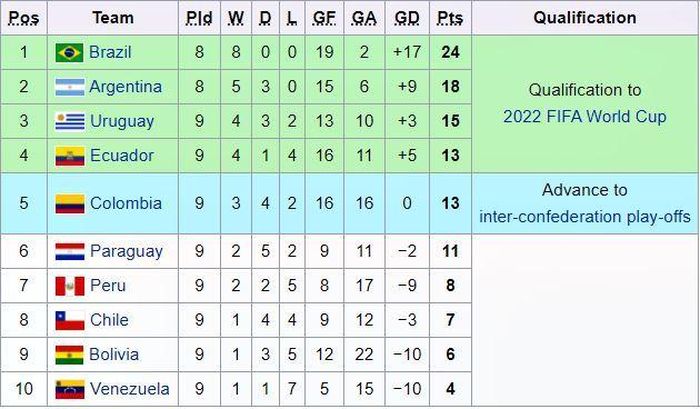Open the Argentina team link

[125, 87]
